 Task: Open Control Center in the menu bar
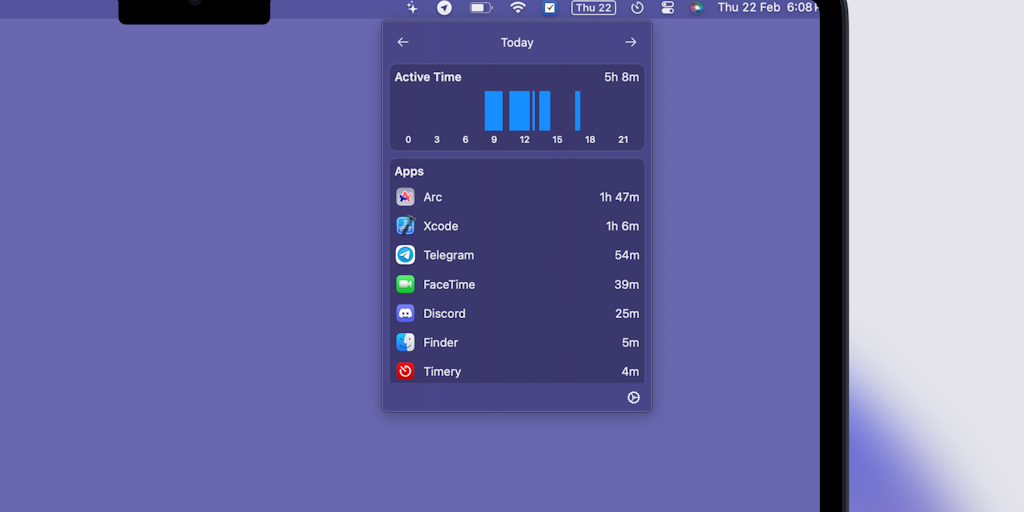pos(667,8)
